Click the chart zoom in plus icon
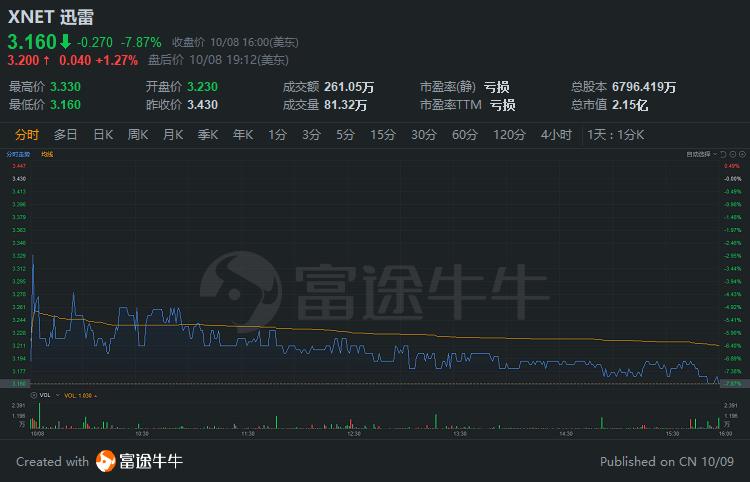Viewport: 750px width, 482px height. point(742,154)
